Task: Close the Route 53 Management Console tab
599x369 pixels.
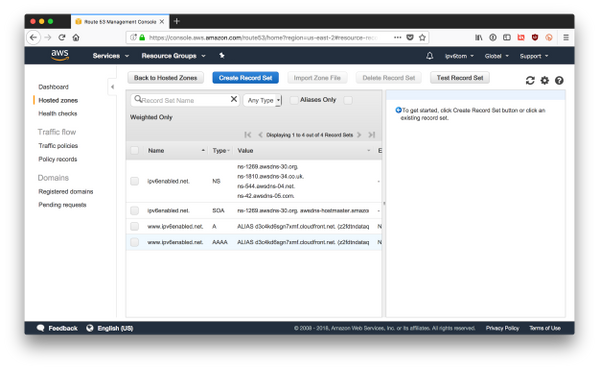Action: 162,22
